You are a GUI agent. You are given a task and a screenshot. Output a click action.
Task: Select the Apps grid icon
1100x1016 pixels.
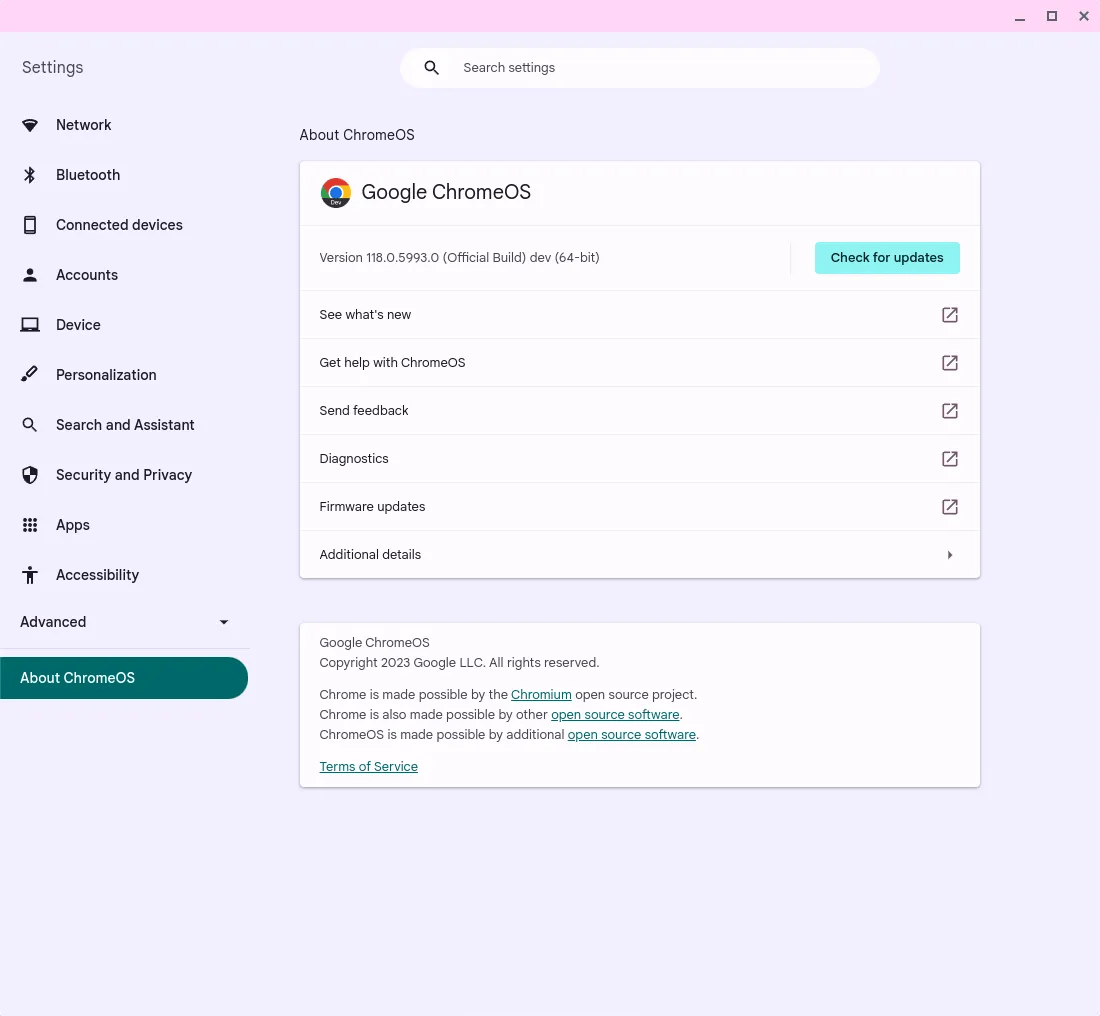click(30, 525)
